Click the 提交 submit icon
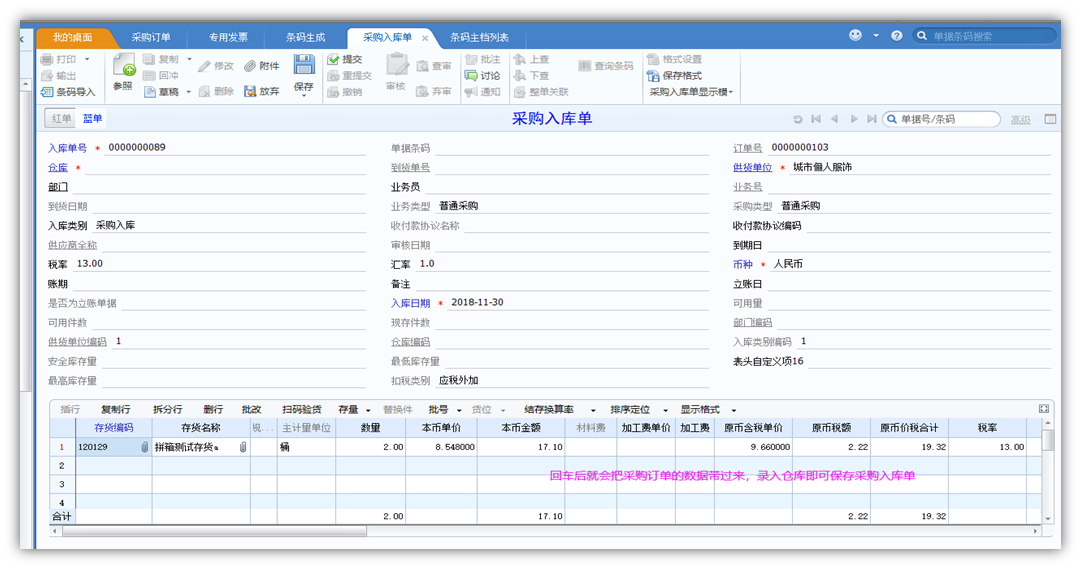Viewport: 1081px width, 569px height. click(334, 59)
